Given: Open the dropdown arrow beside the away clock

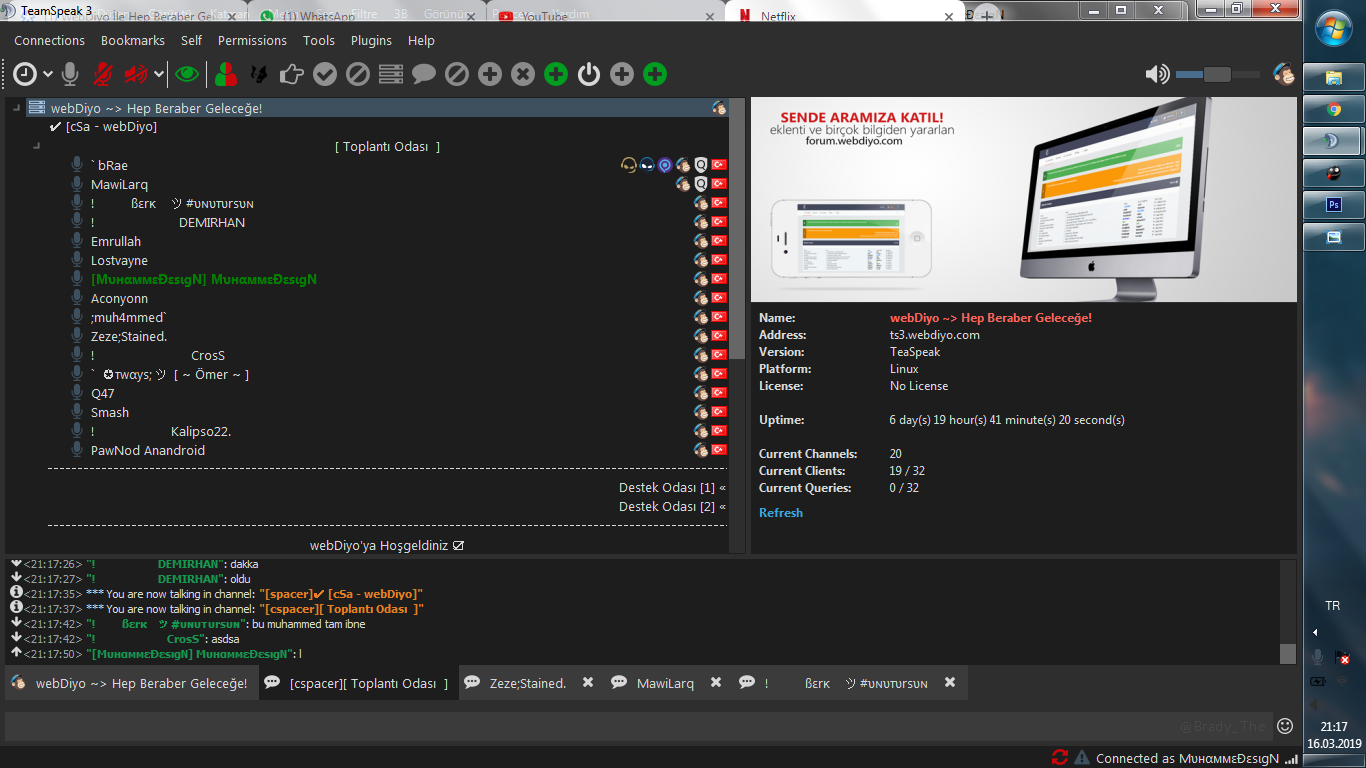Looking at the screenshot, I should [x=47, y=75].
